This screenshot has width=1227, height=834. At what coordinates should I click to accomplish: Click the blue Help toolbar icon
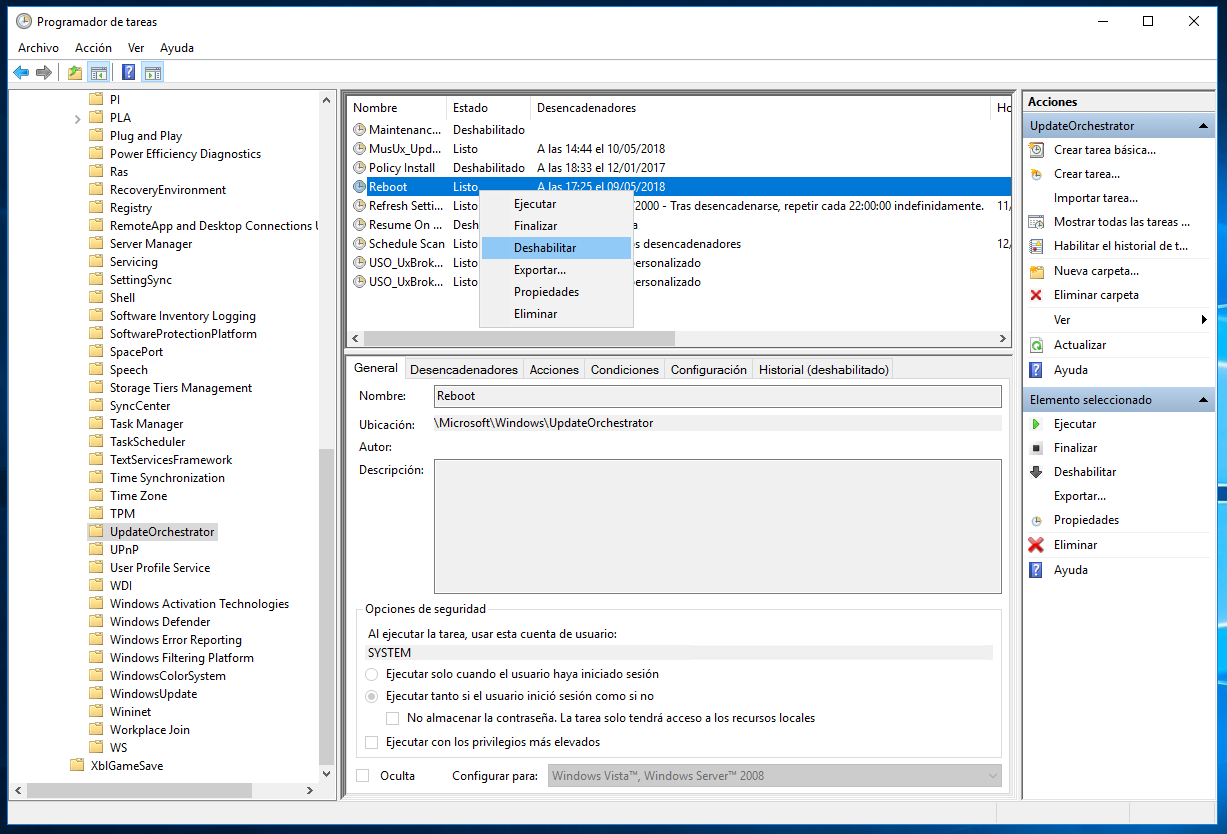129,72
